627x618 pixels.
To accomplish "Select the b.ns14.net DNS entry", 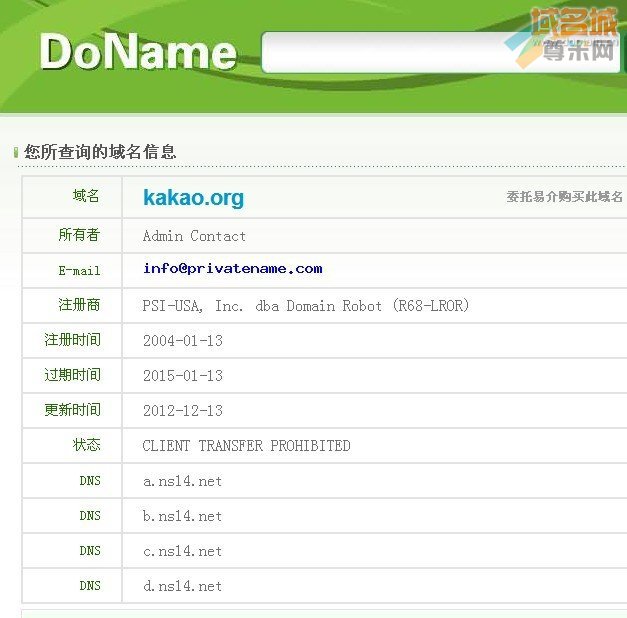I will [x=182, y=516].
